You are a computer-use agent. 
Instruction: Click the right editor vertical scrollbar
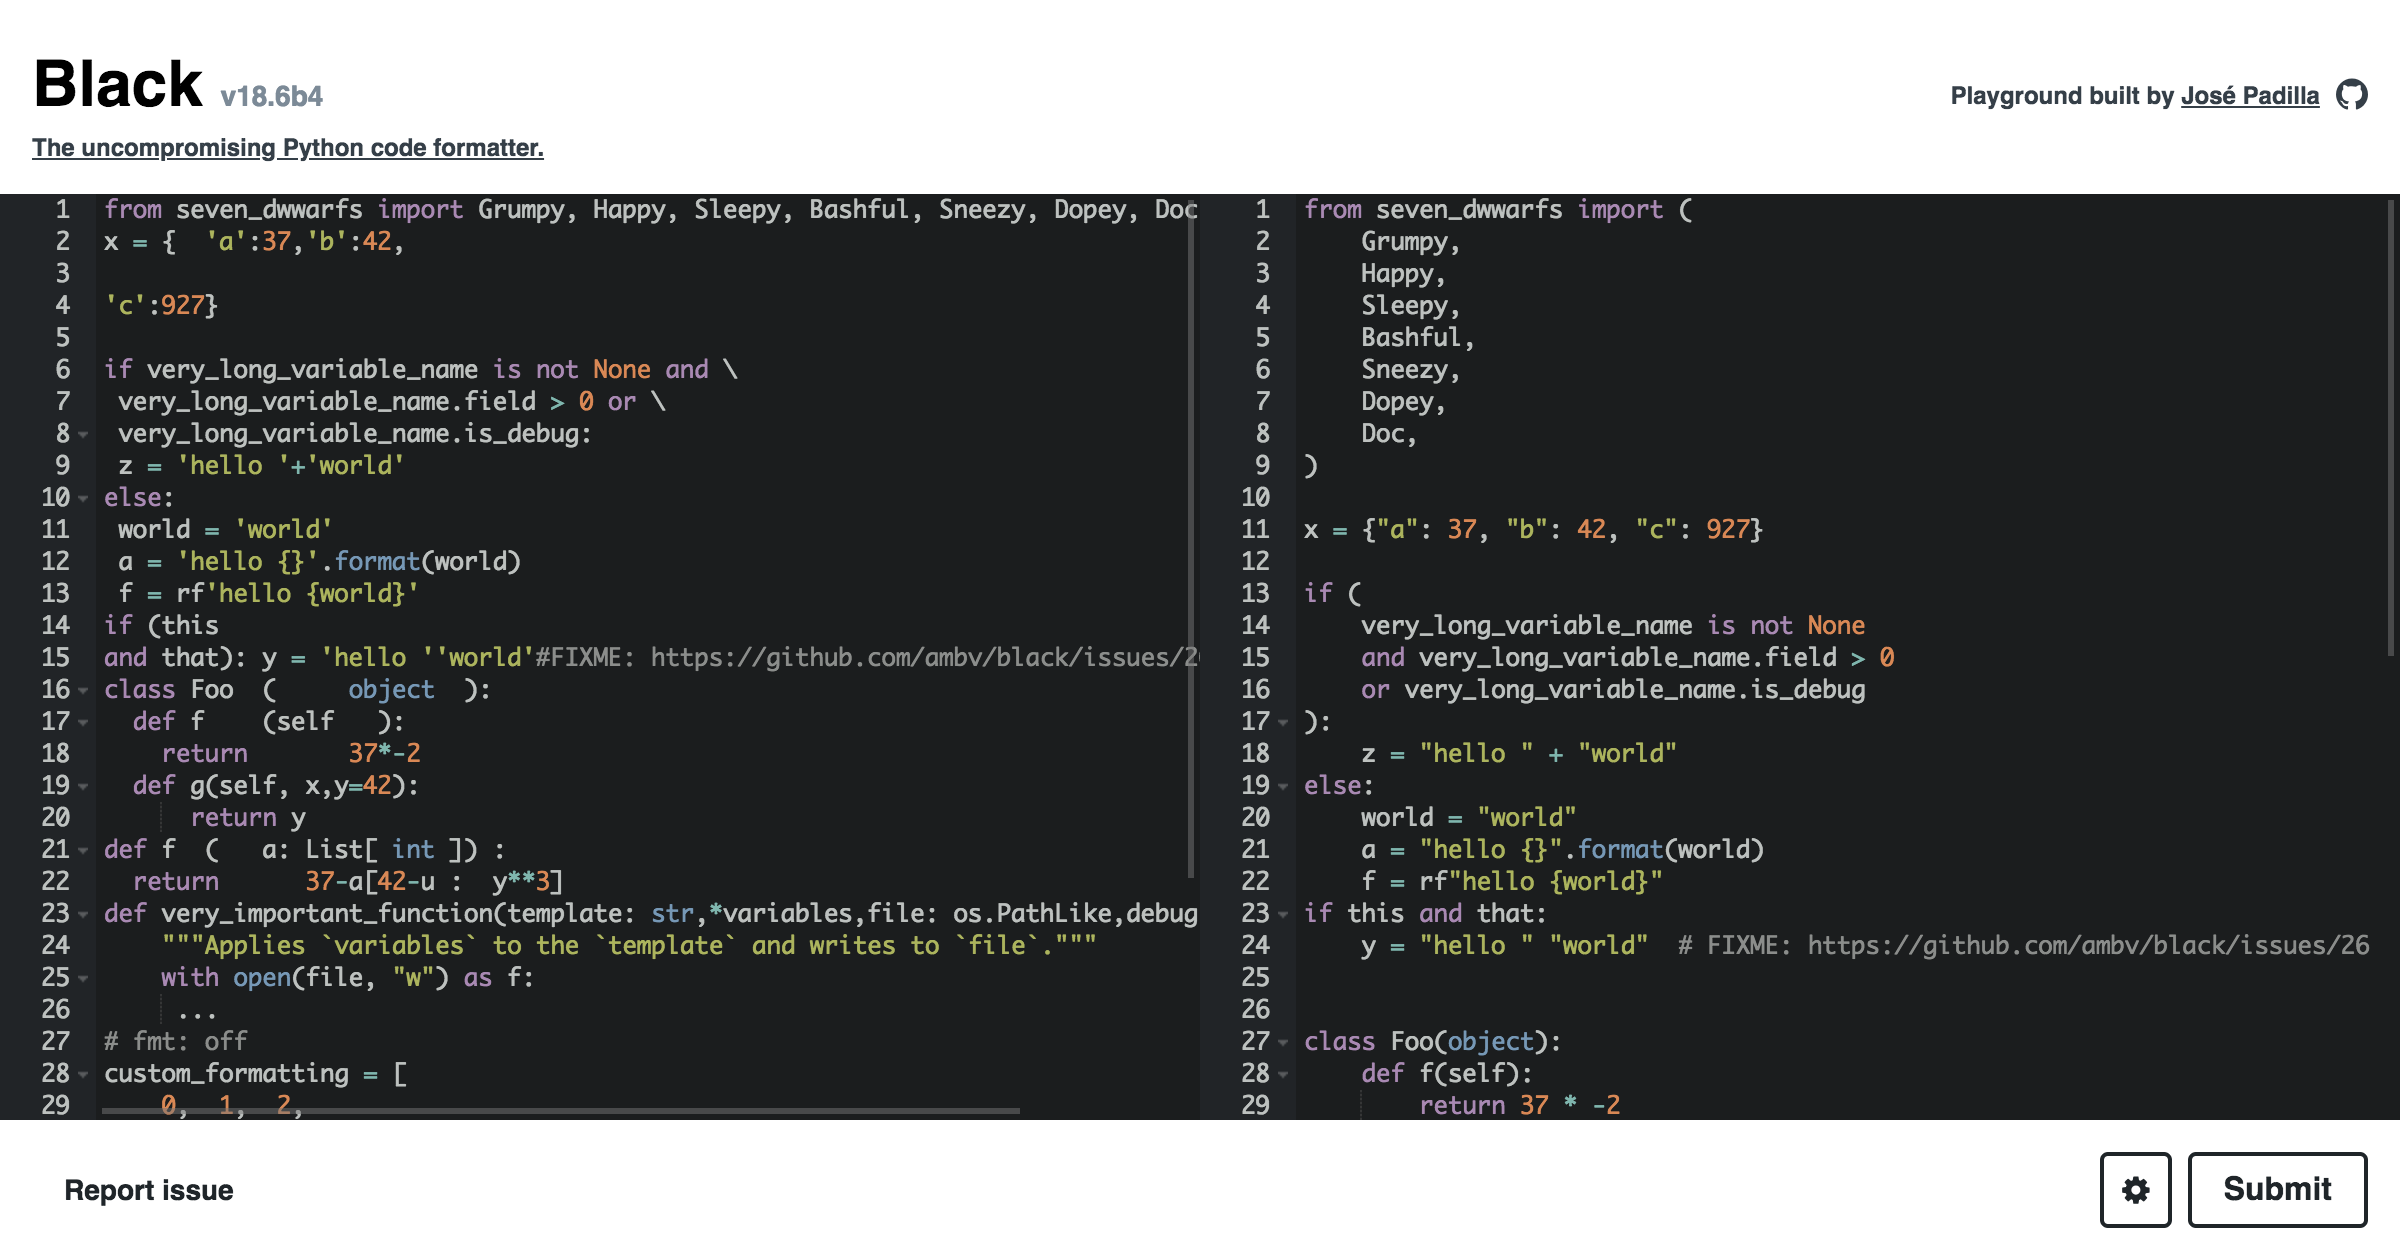coord(2391,430)
